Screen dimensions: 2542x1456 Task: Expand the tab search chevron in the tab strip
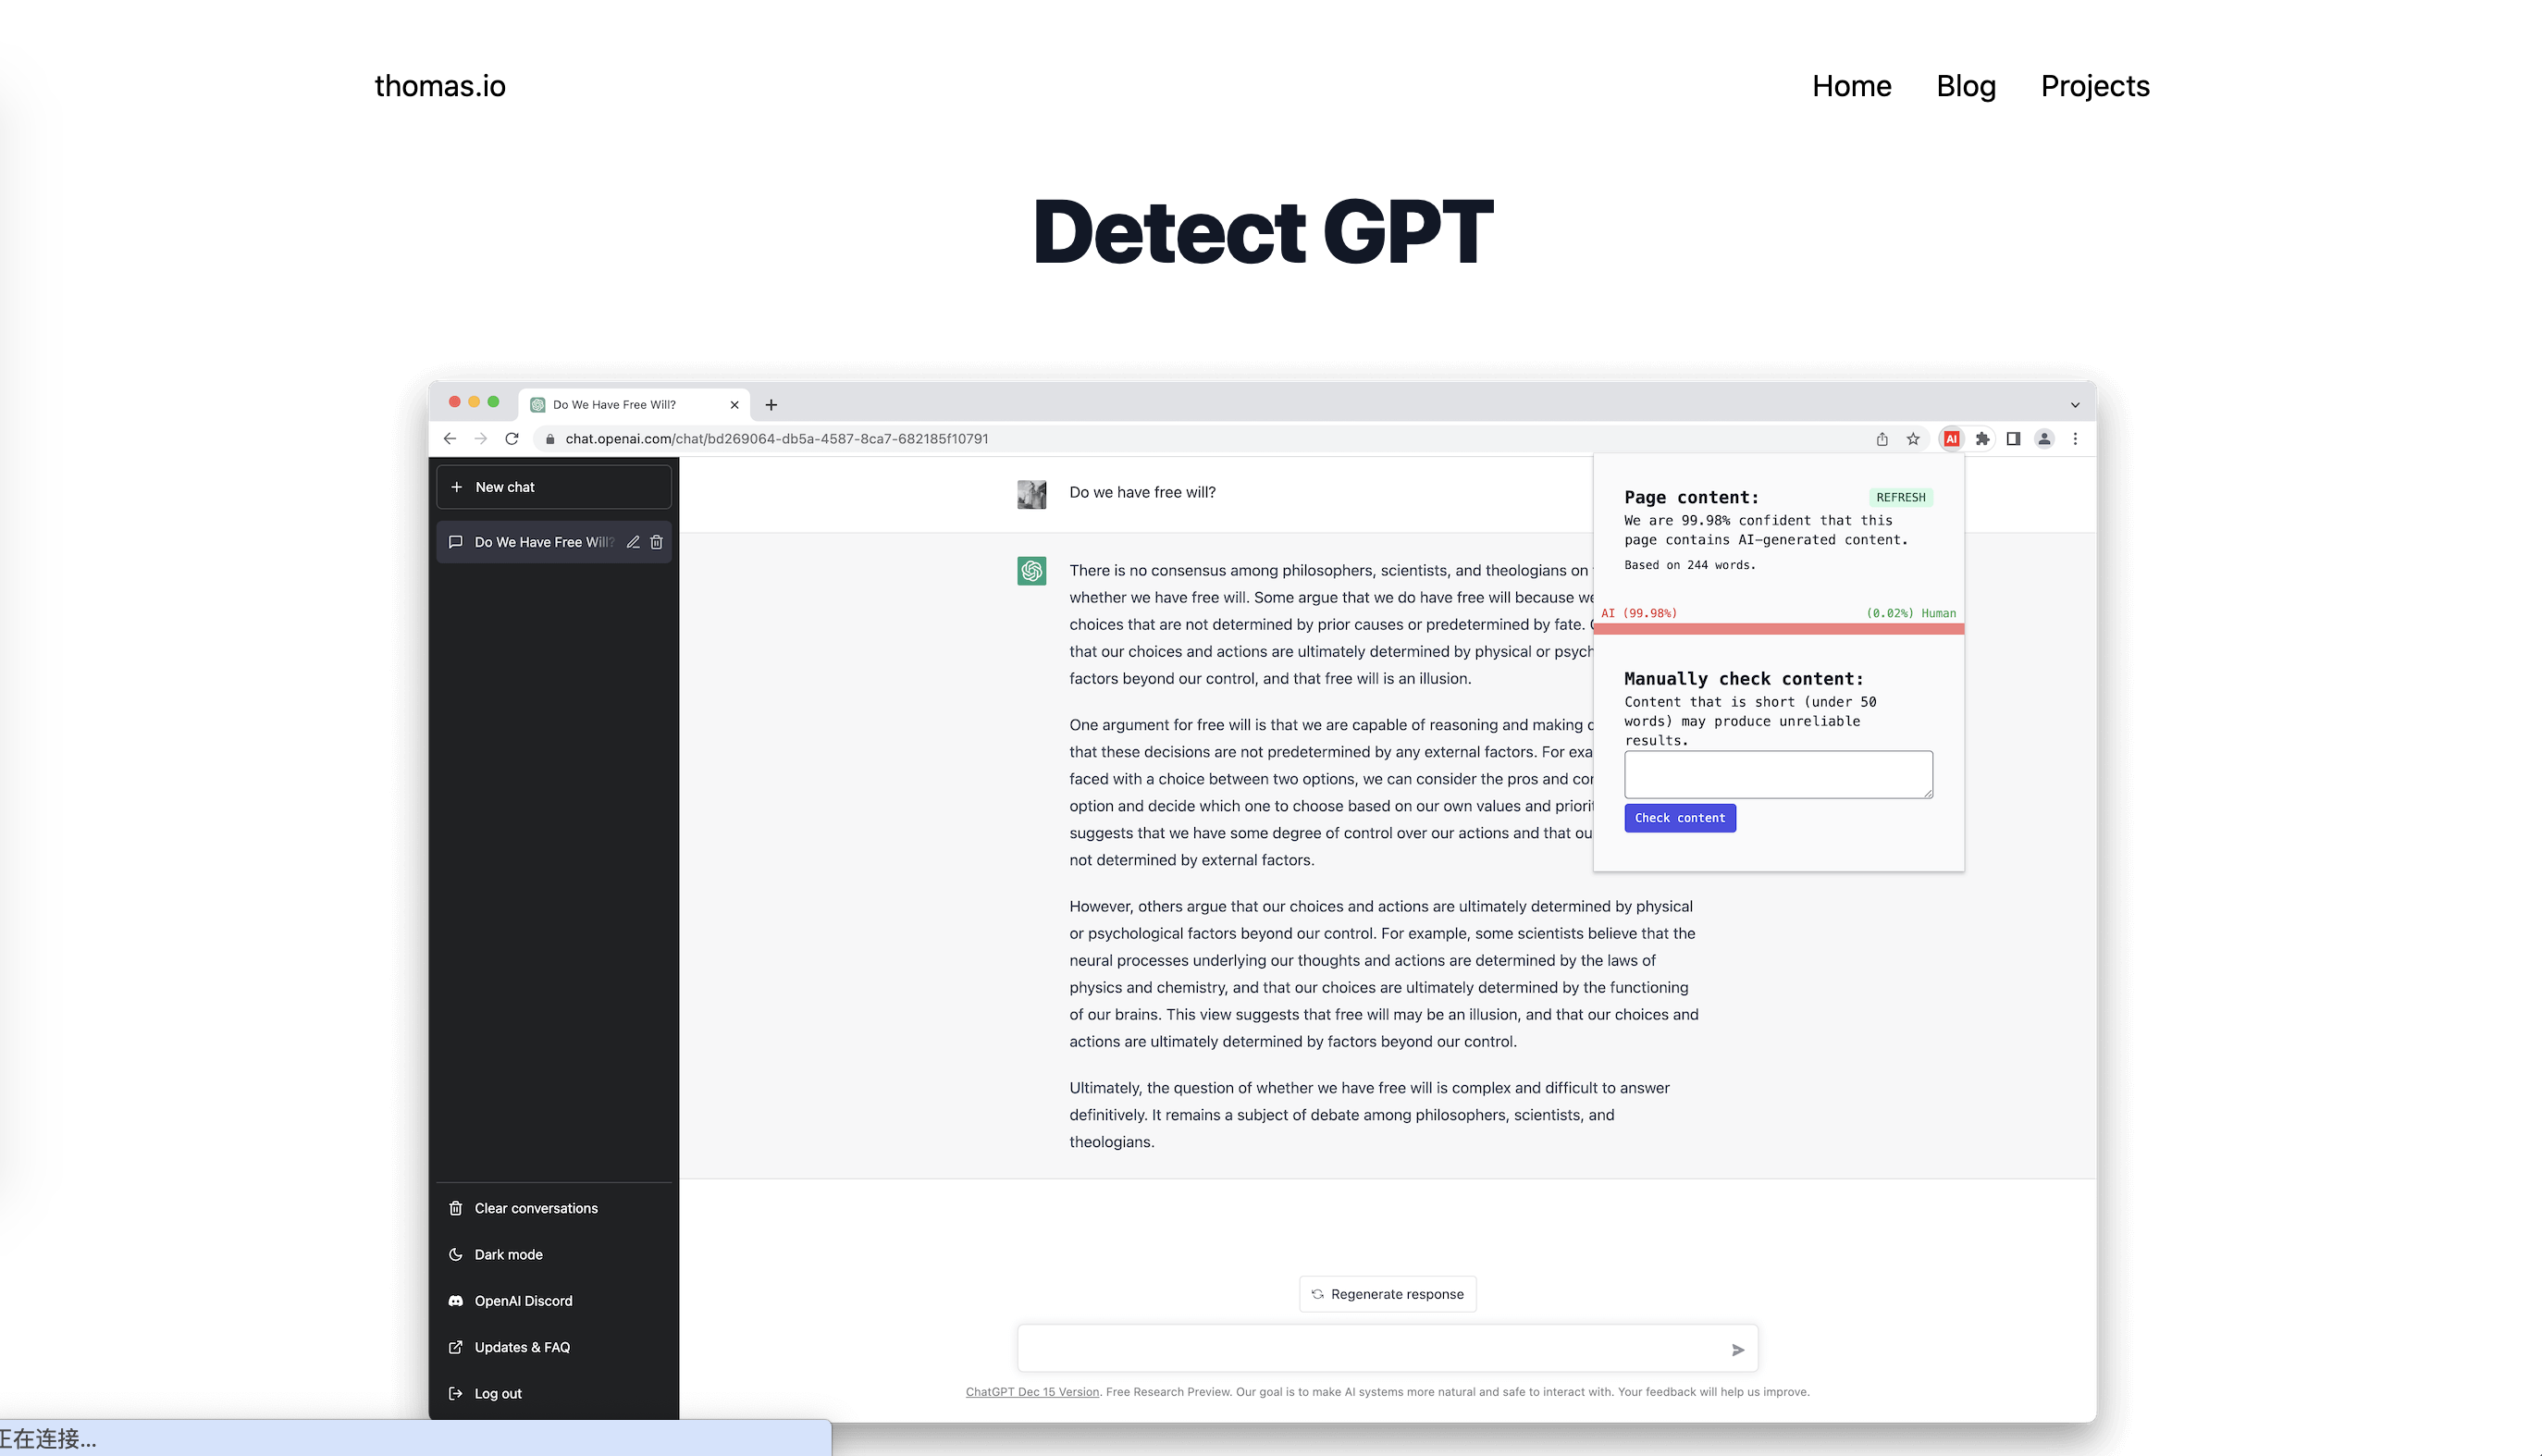pyautogui.click(x=2075, y=405)
